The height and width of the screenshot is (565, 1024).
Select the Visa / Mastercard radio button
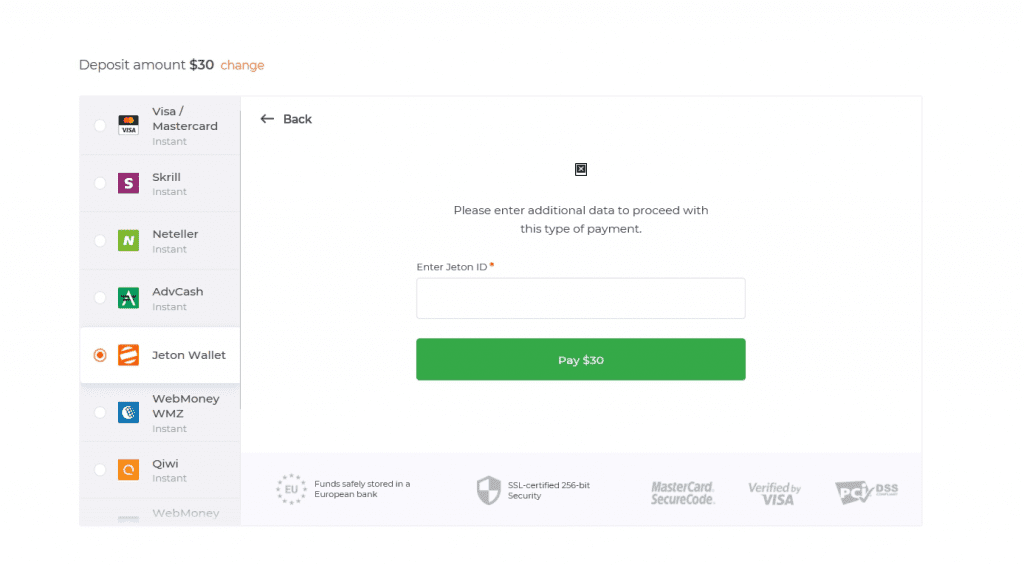100,125
